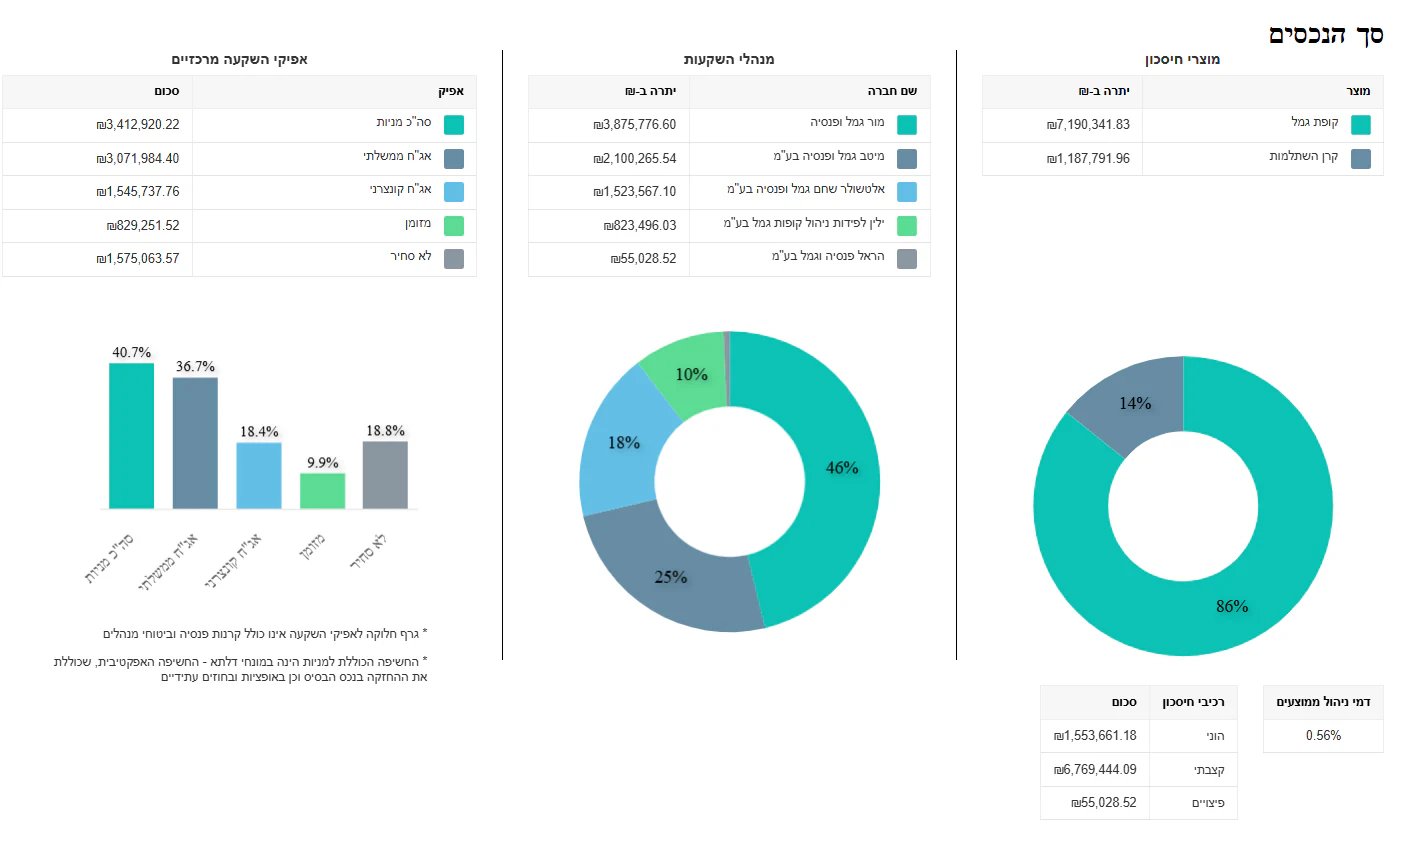
Task: Click the teal swatch beside קופת גמל
Action: [x=1360, y=125]
